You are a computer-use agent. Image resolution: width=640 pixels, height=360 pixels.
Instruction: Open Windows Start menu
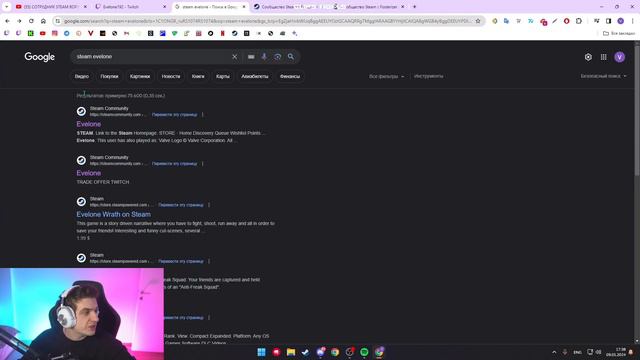click(261, 352)
